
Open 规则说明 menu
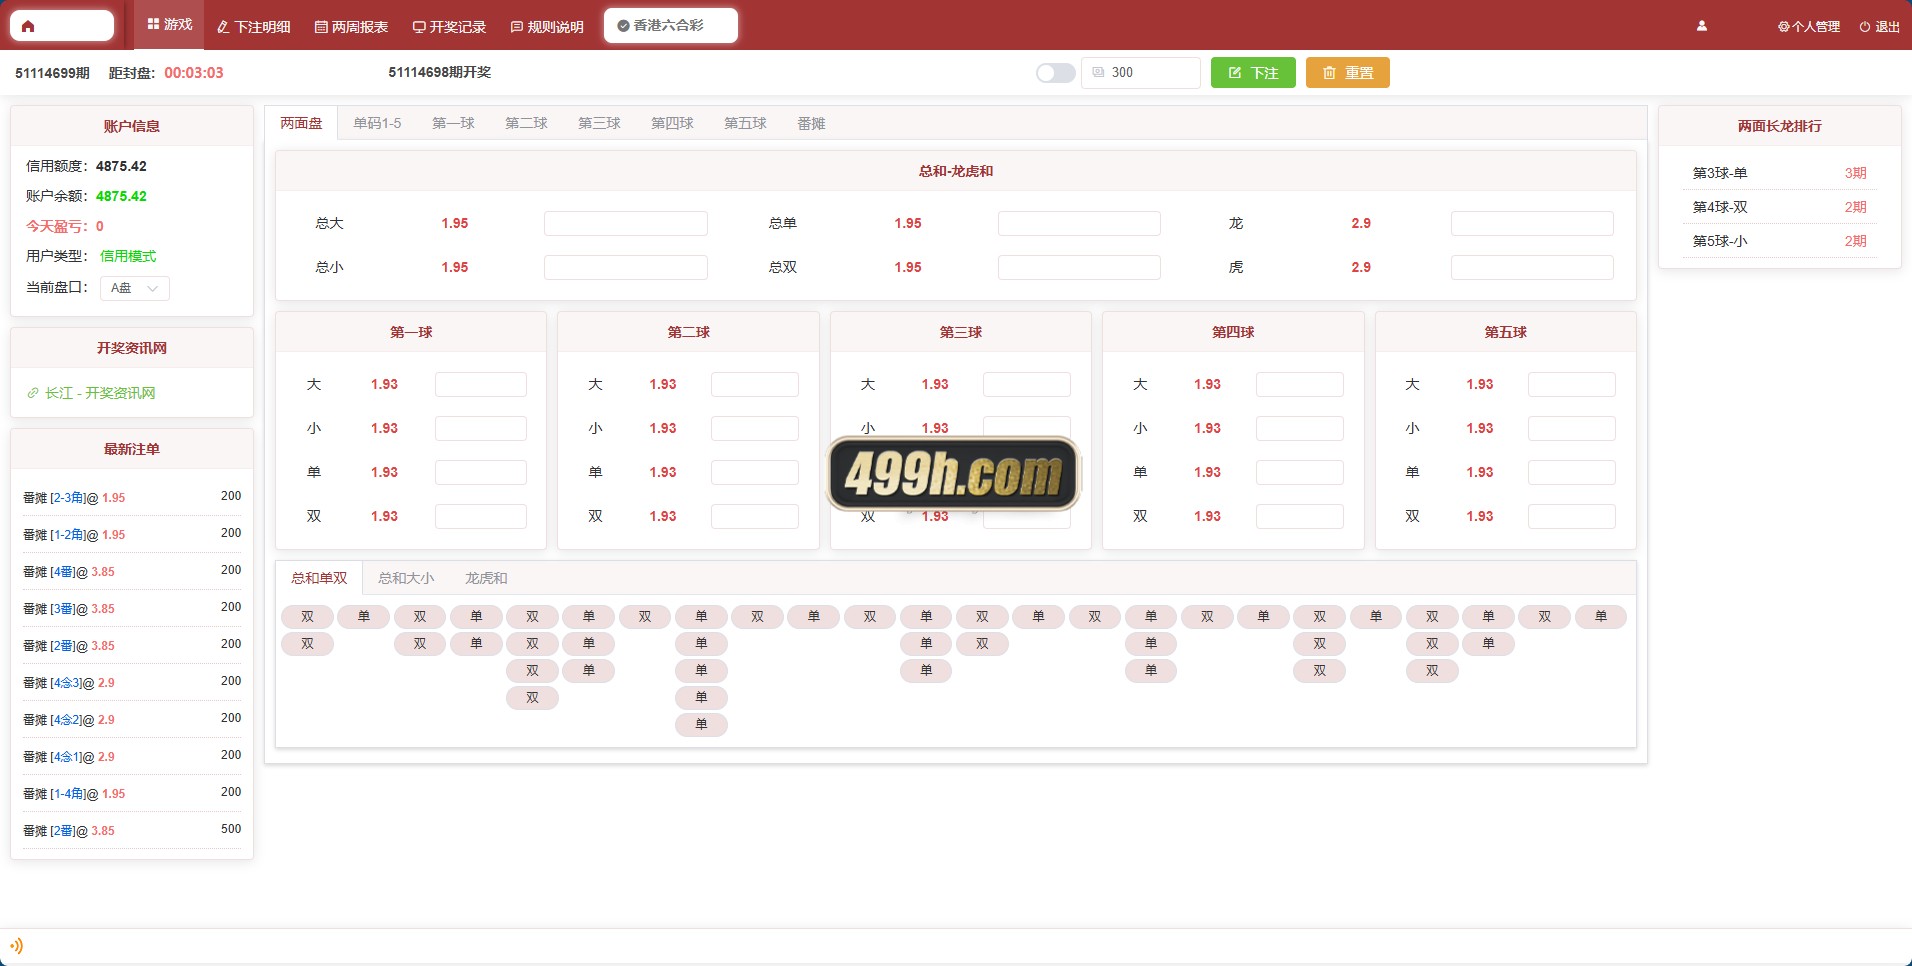point(547,27)
